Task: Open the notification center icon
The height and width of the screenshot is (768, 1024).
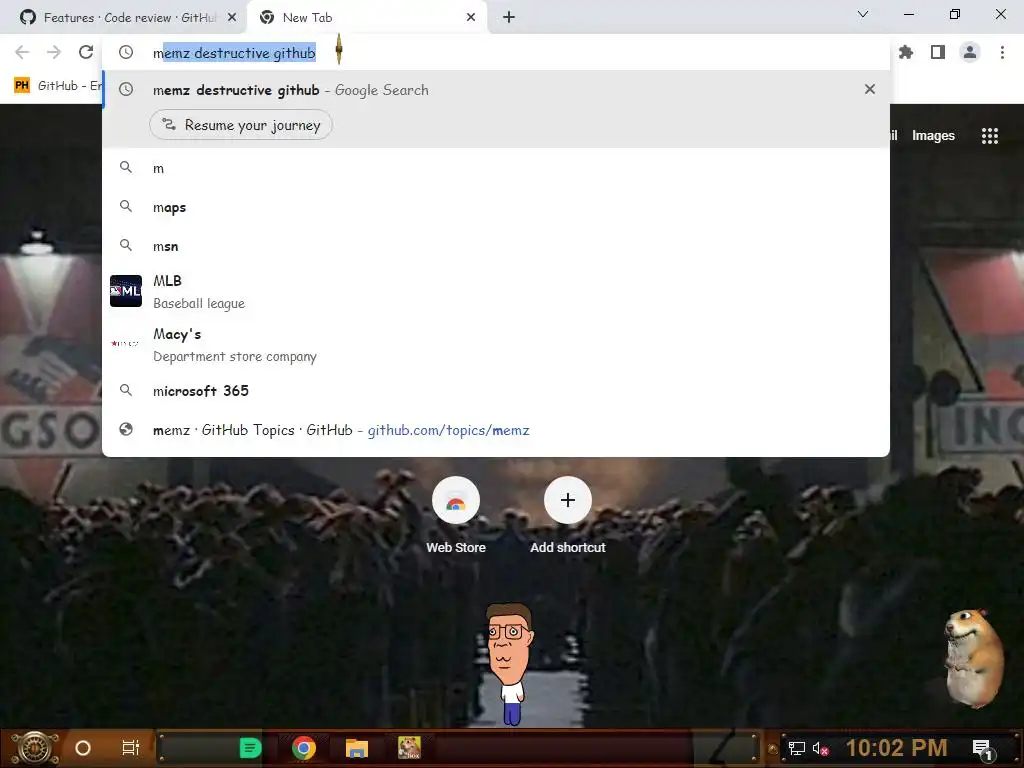Action: pyautogui.click(x=982, y=749)
